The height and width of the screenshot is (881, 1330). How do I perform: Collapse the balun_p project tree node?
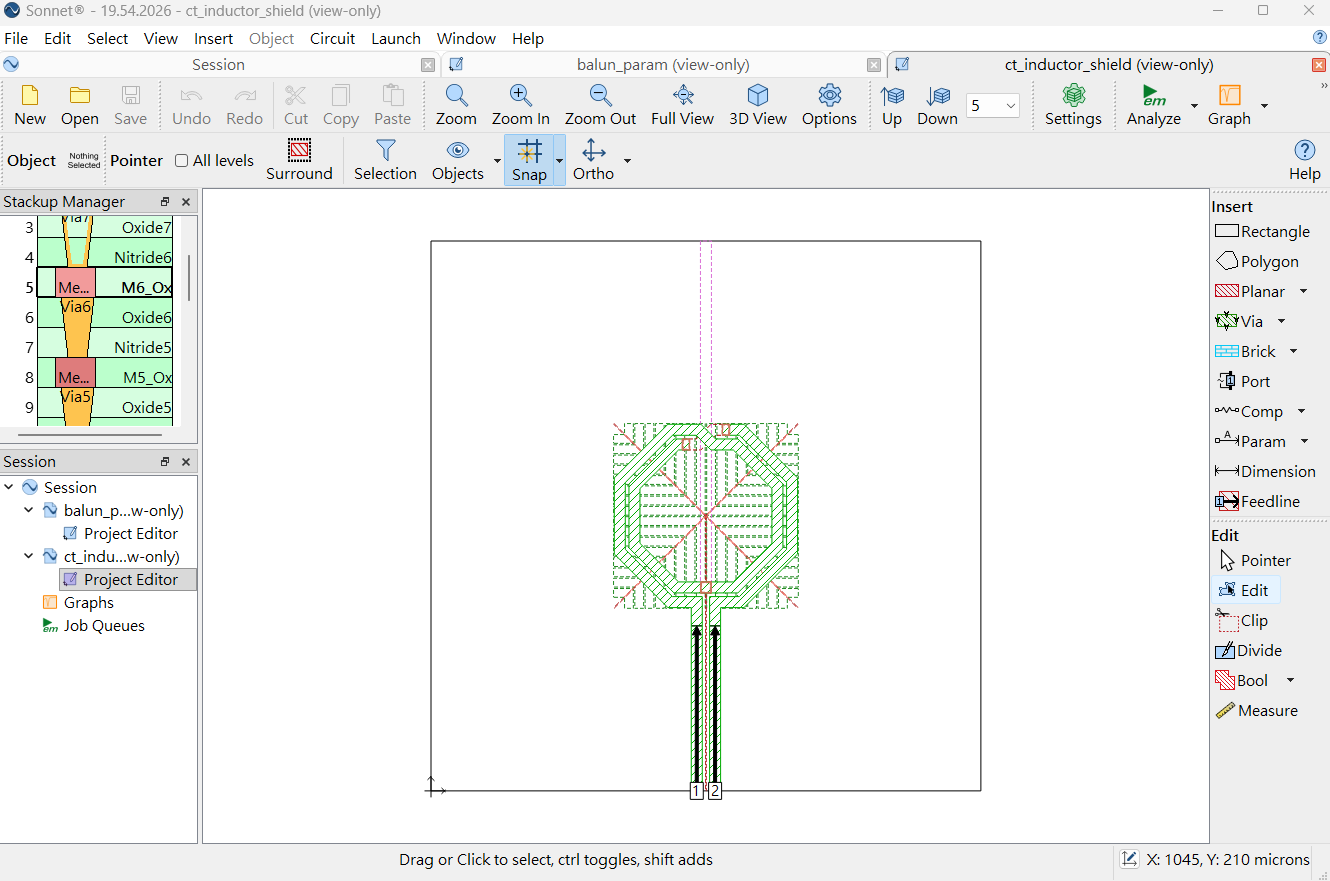[x=29, y=510]
